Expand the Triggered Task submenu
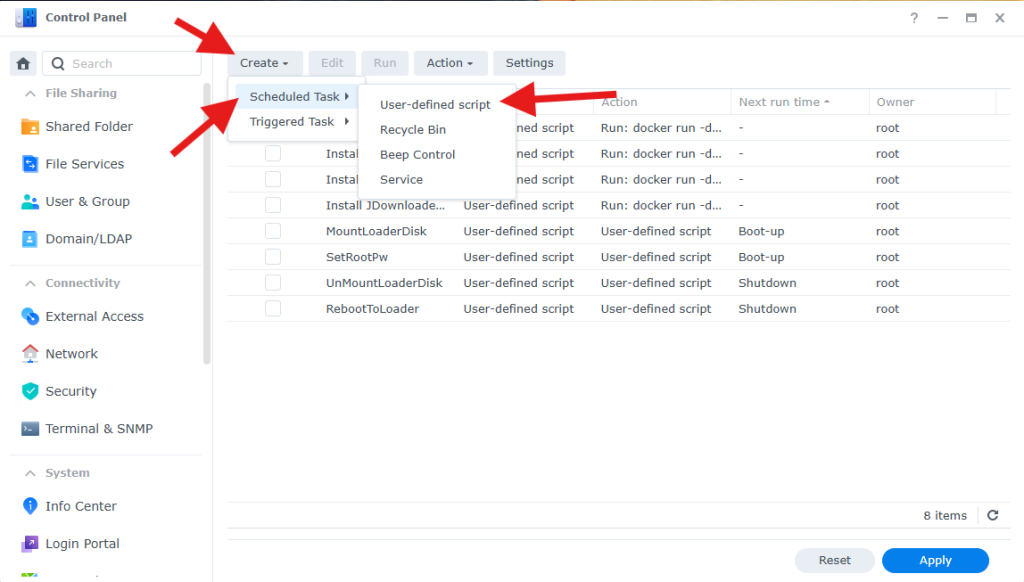 click(296, 121)
